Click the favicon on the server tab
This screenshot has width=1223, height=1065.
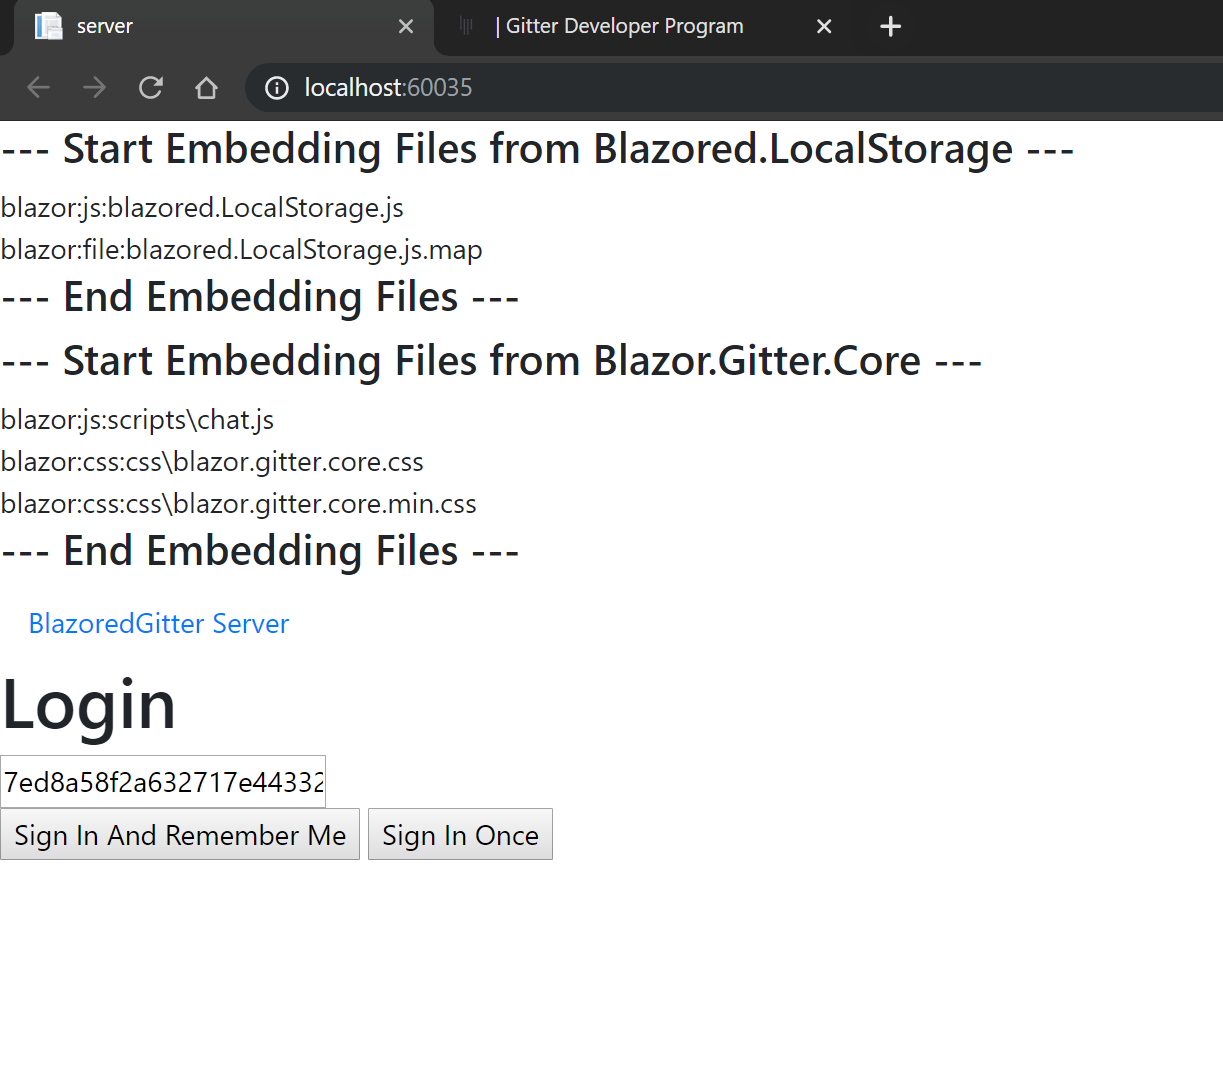48,26
